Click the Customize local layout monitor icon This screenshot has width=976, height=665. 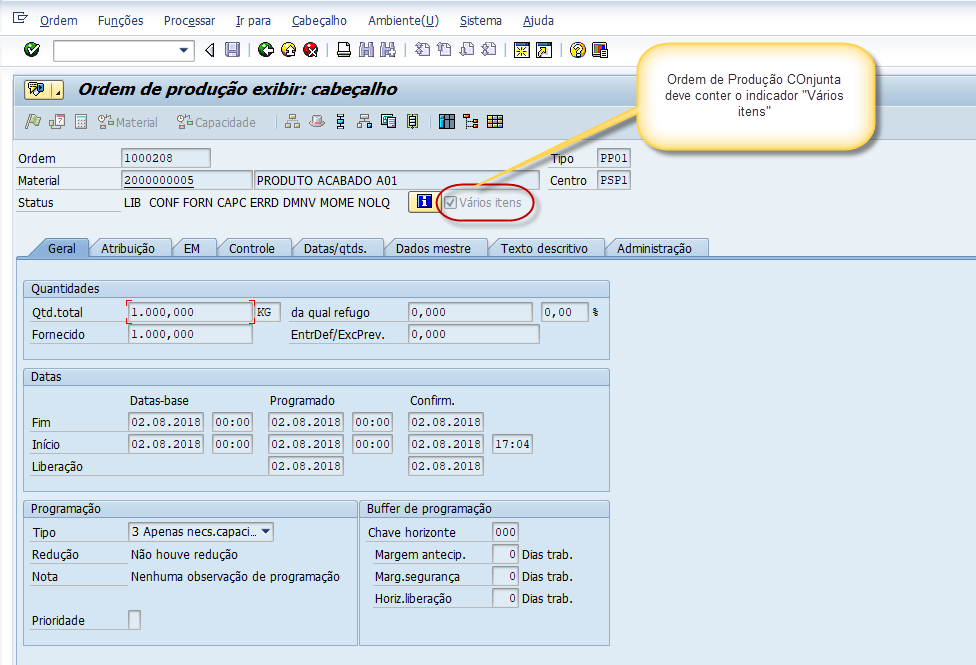click(600, 50)
